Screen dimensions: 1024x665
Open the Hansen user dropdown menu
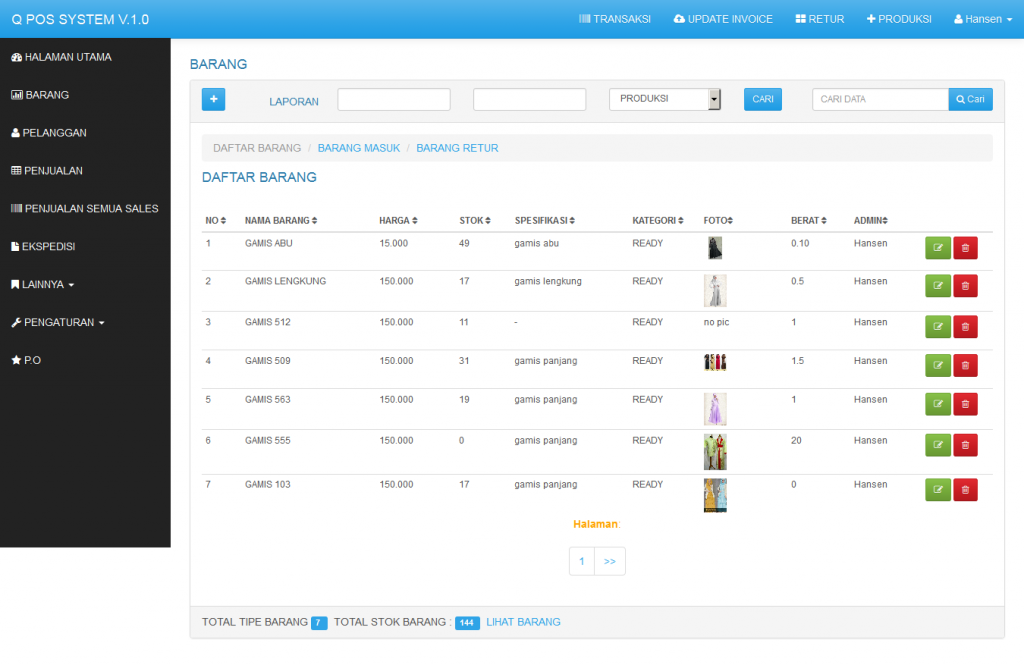[x=983, y=19]
